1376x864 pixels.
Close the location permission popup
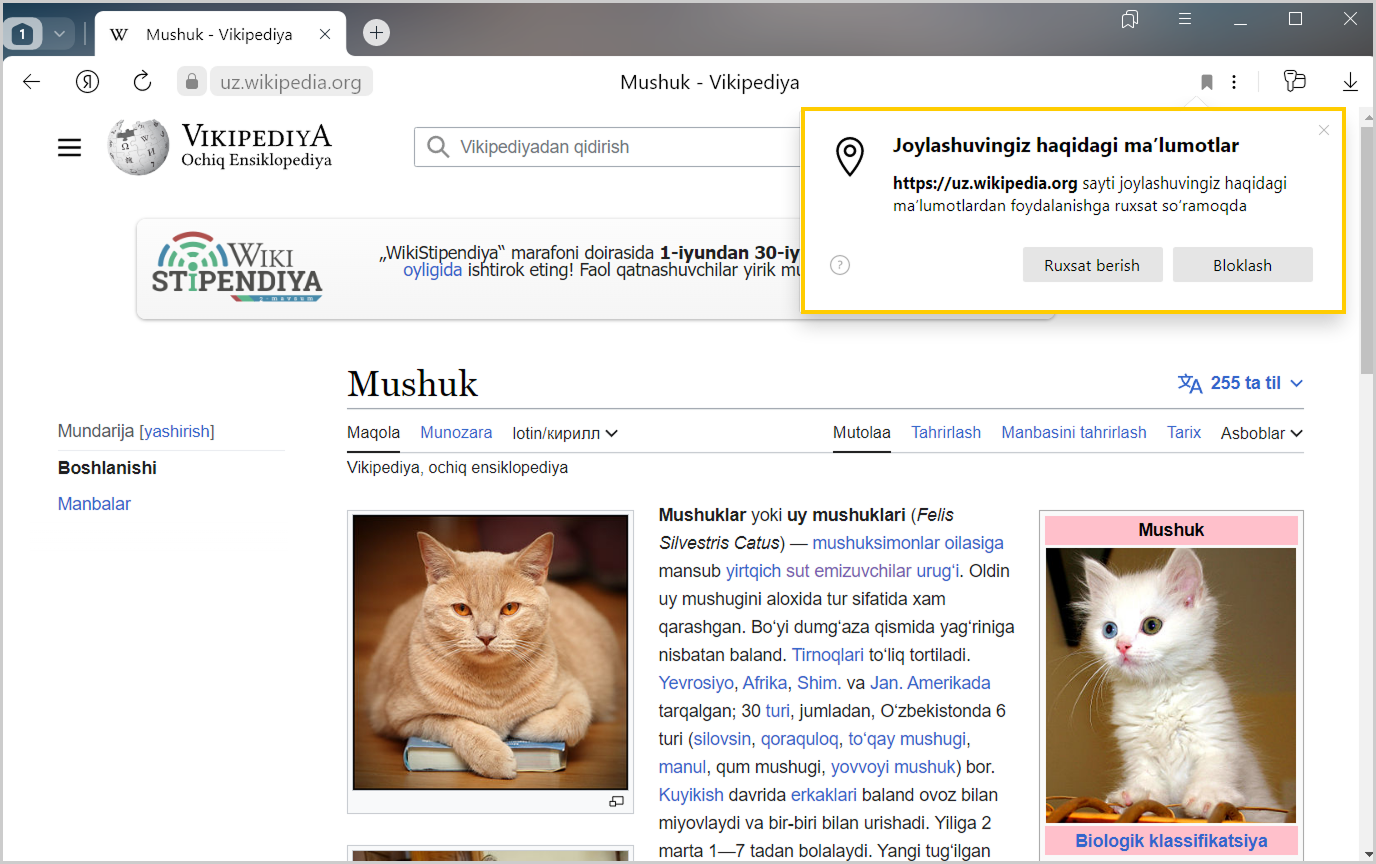click(x=1324, y=130)
